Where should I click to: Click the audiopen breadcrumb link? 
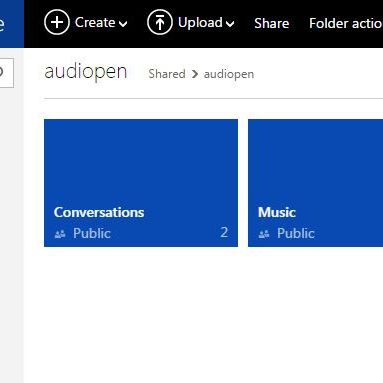[229, 74]
